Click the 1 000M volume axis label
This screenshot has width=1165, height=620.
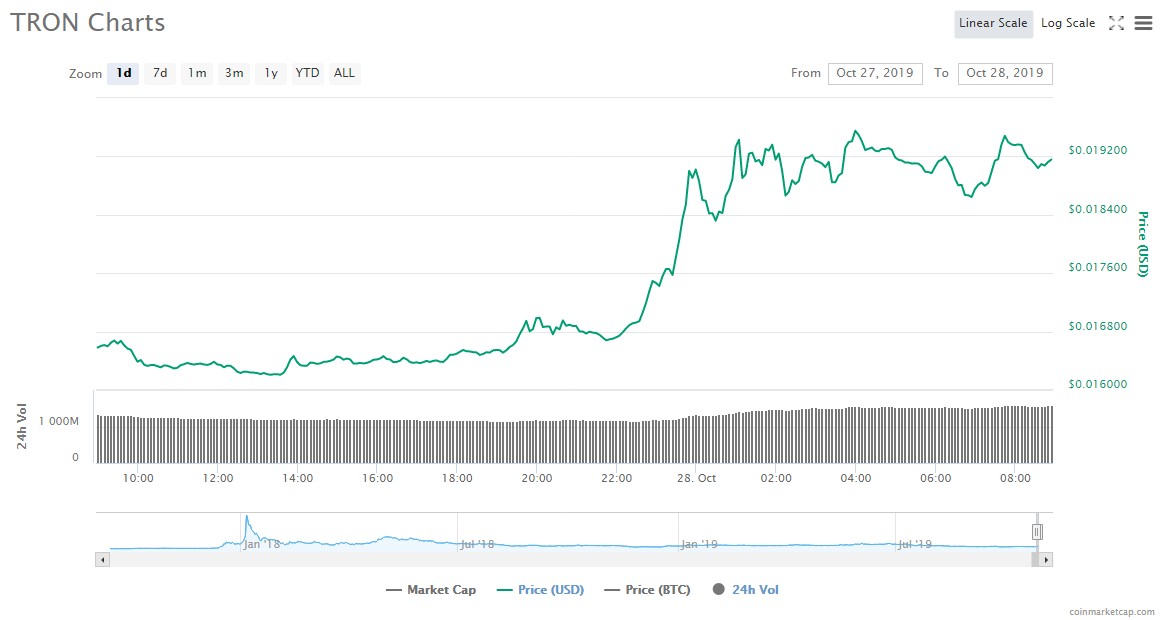point(59,422)
